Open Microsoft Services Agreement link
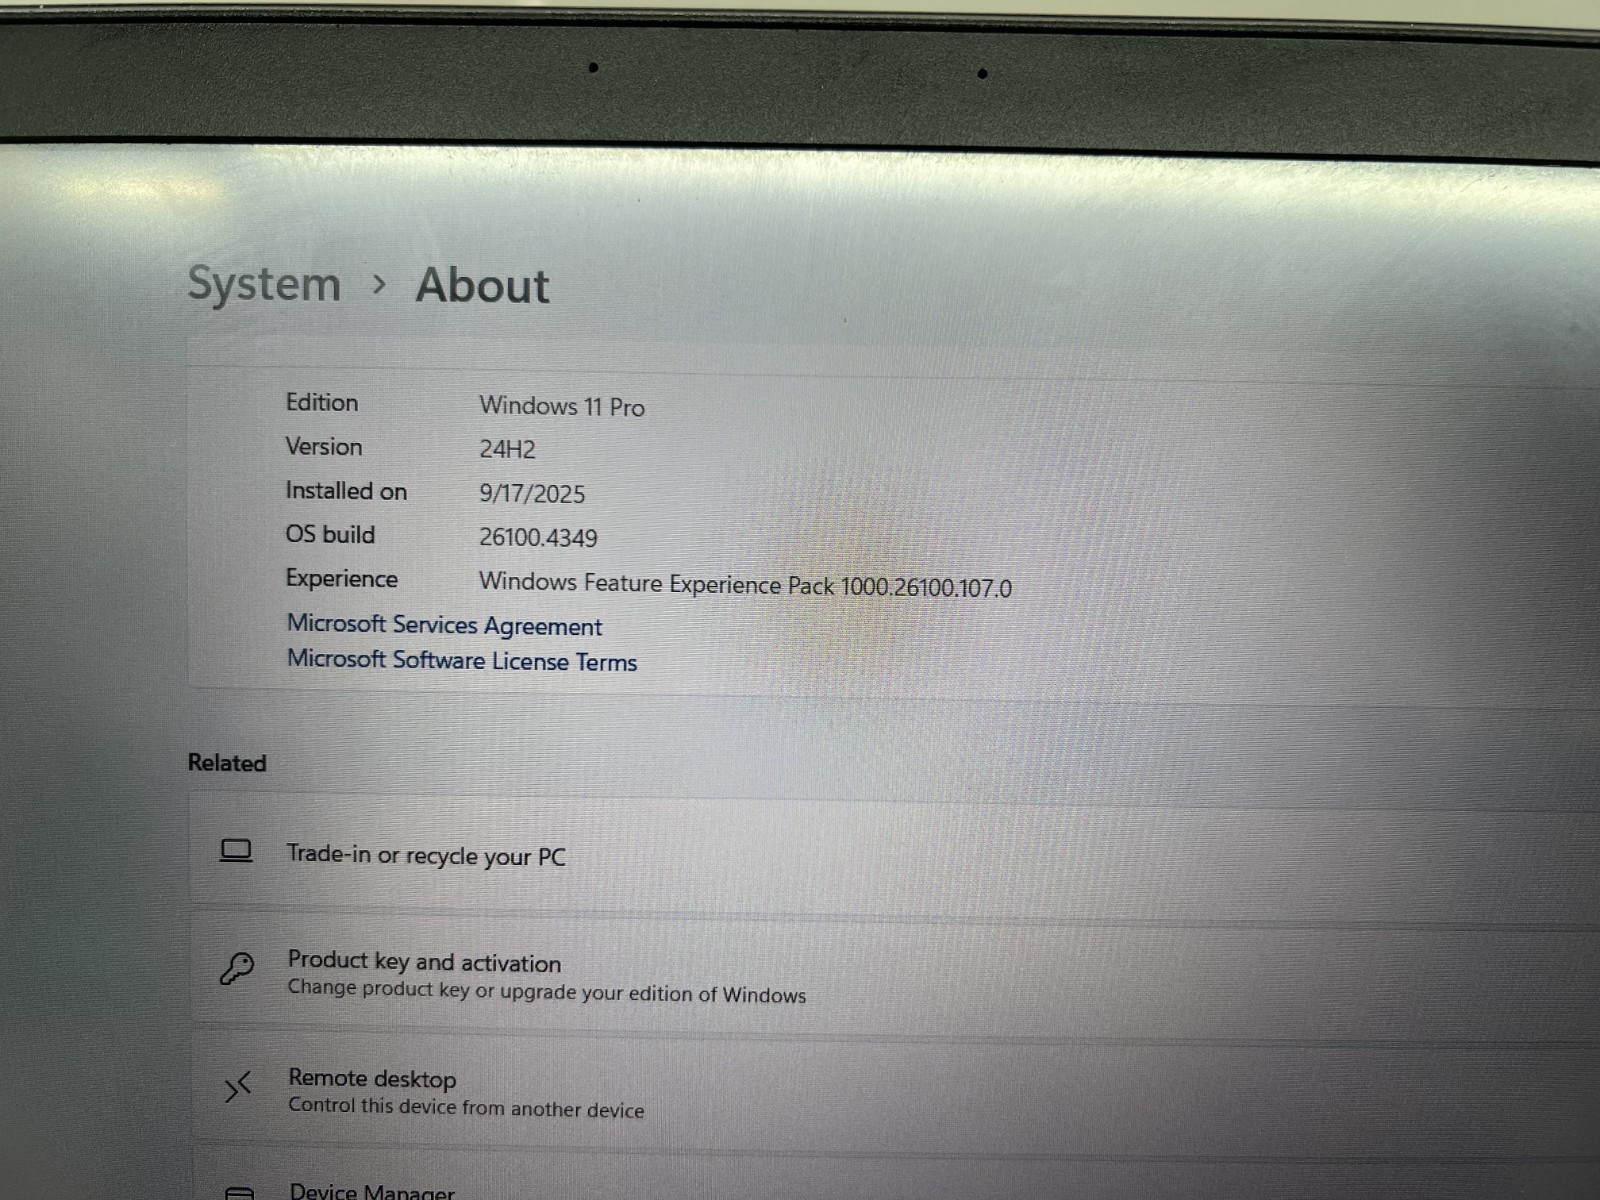The width and height of the screenshot is (1600, 1200). [x=445, y=625]
